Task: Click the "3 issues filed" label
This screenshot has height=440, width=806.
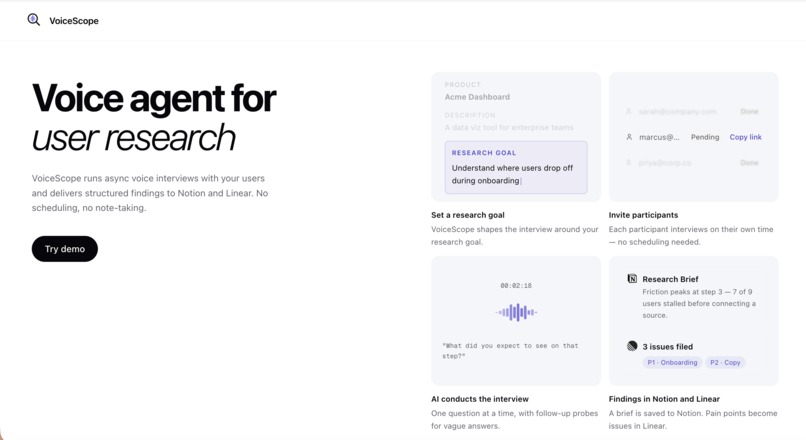Action: [x=668, y=346]
